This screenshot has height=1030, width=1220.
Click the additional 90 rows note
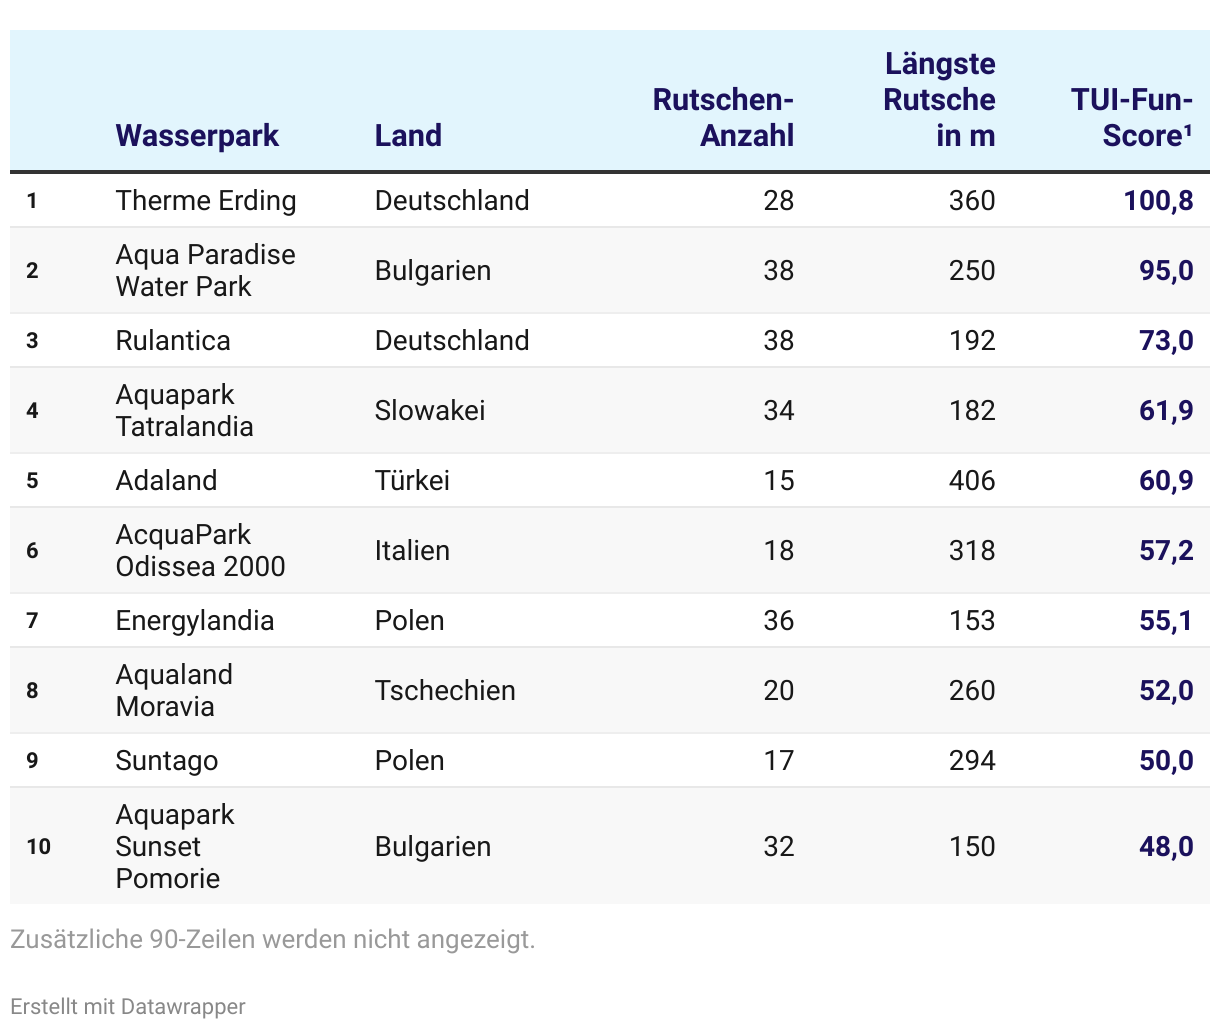[273, 939]
